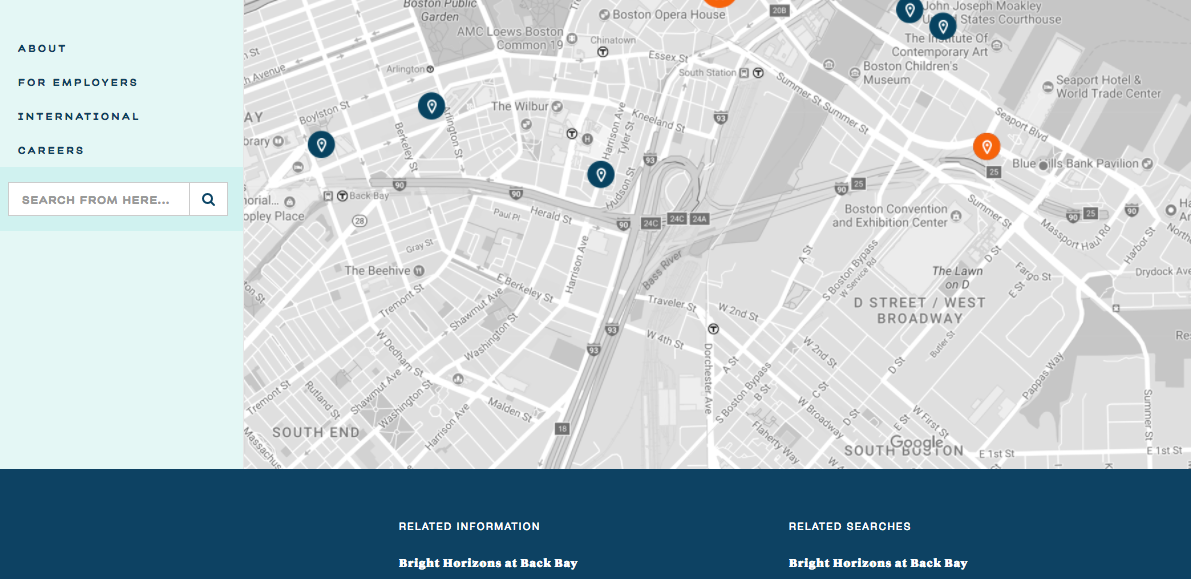This screenshot has width=1191, height=579.
Task: Open the About menu item
Action: coord(43,49)
